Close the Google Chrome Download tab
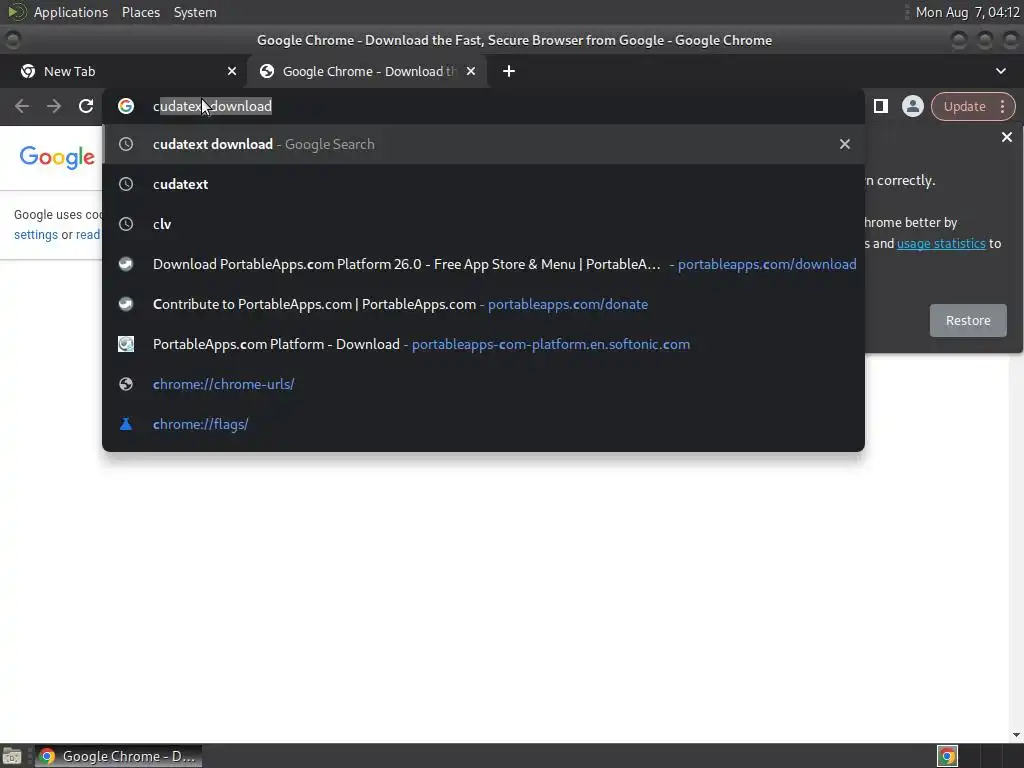1024x768 pixels. (471, 71)
